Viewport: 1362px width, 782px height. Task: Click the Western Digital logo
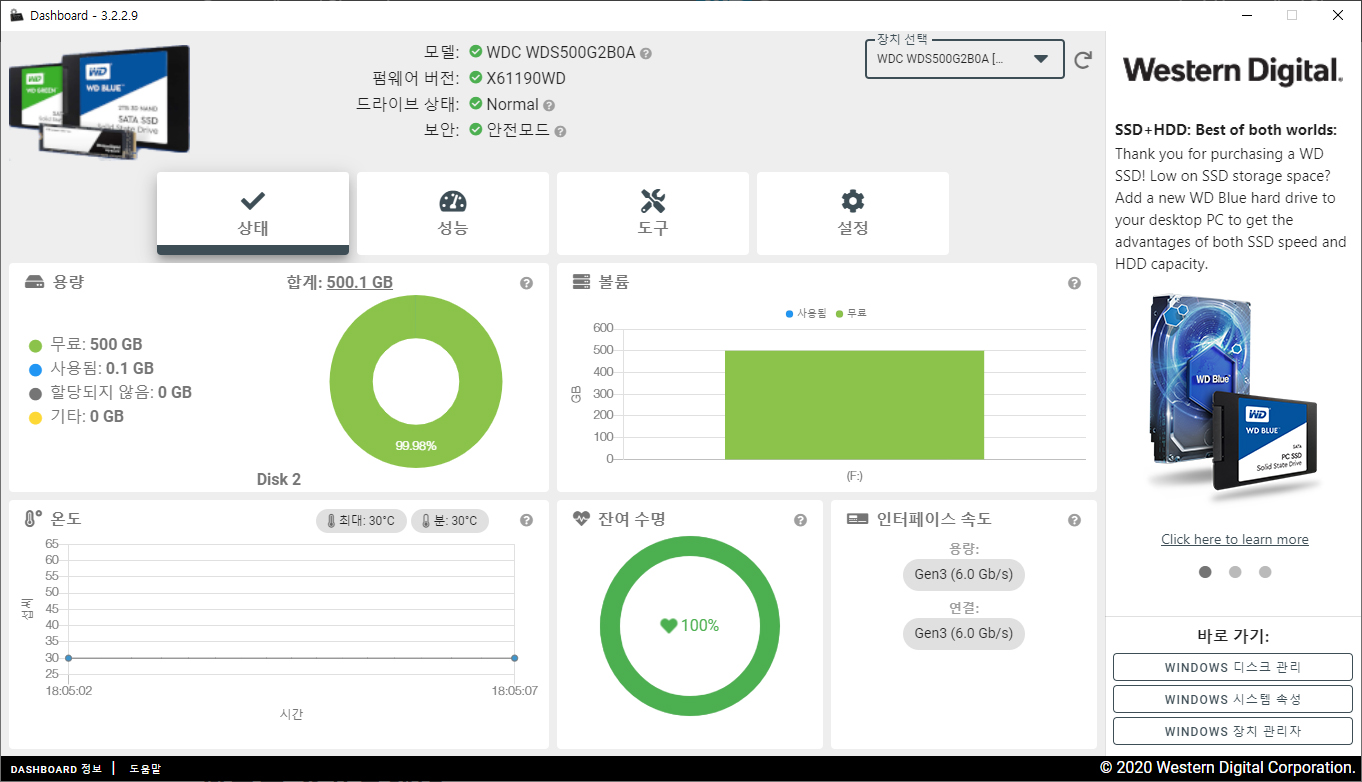(1233, 71)
